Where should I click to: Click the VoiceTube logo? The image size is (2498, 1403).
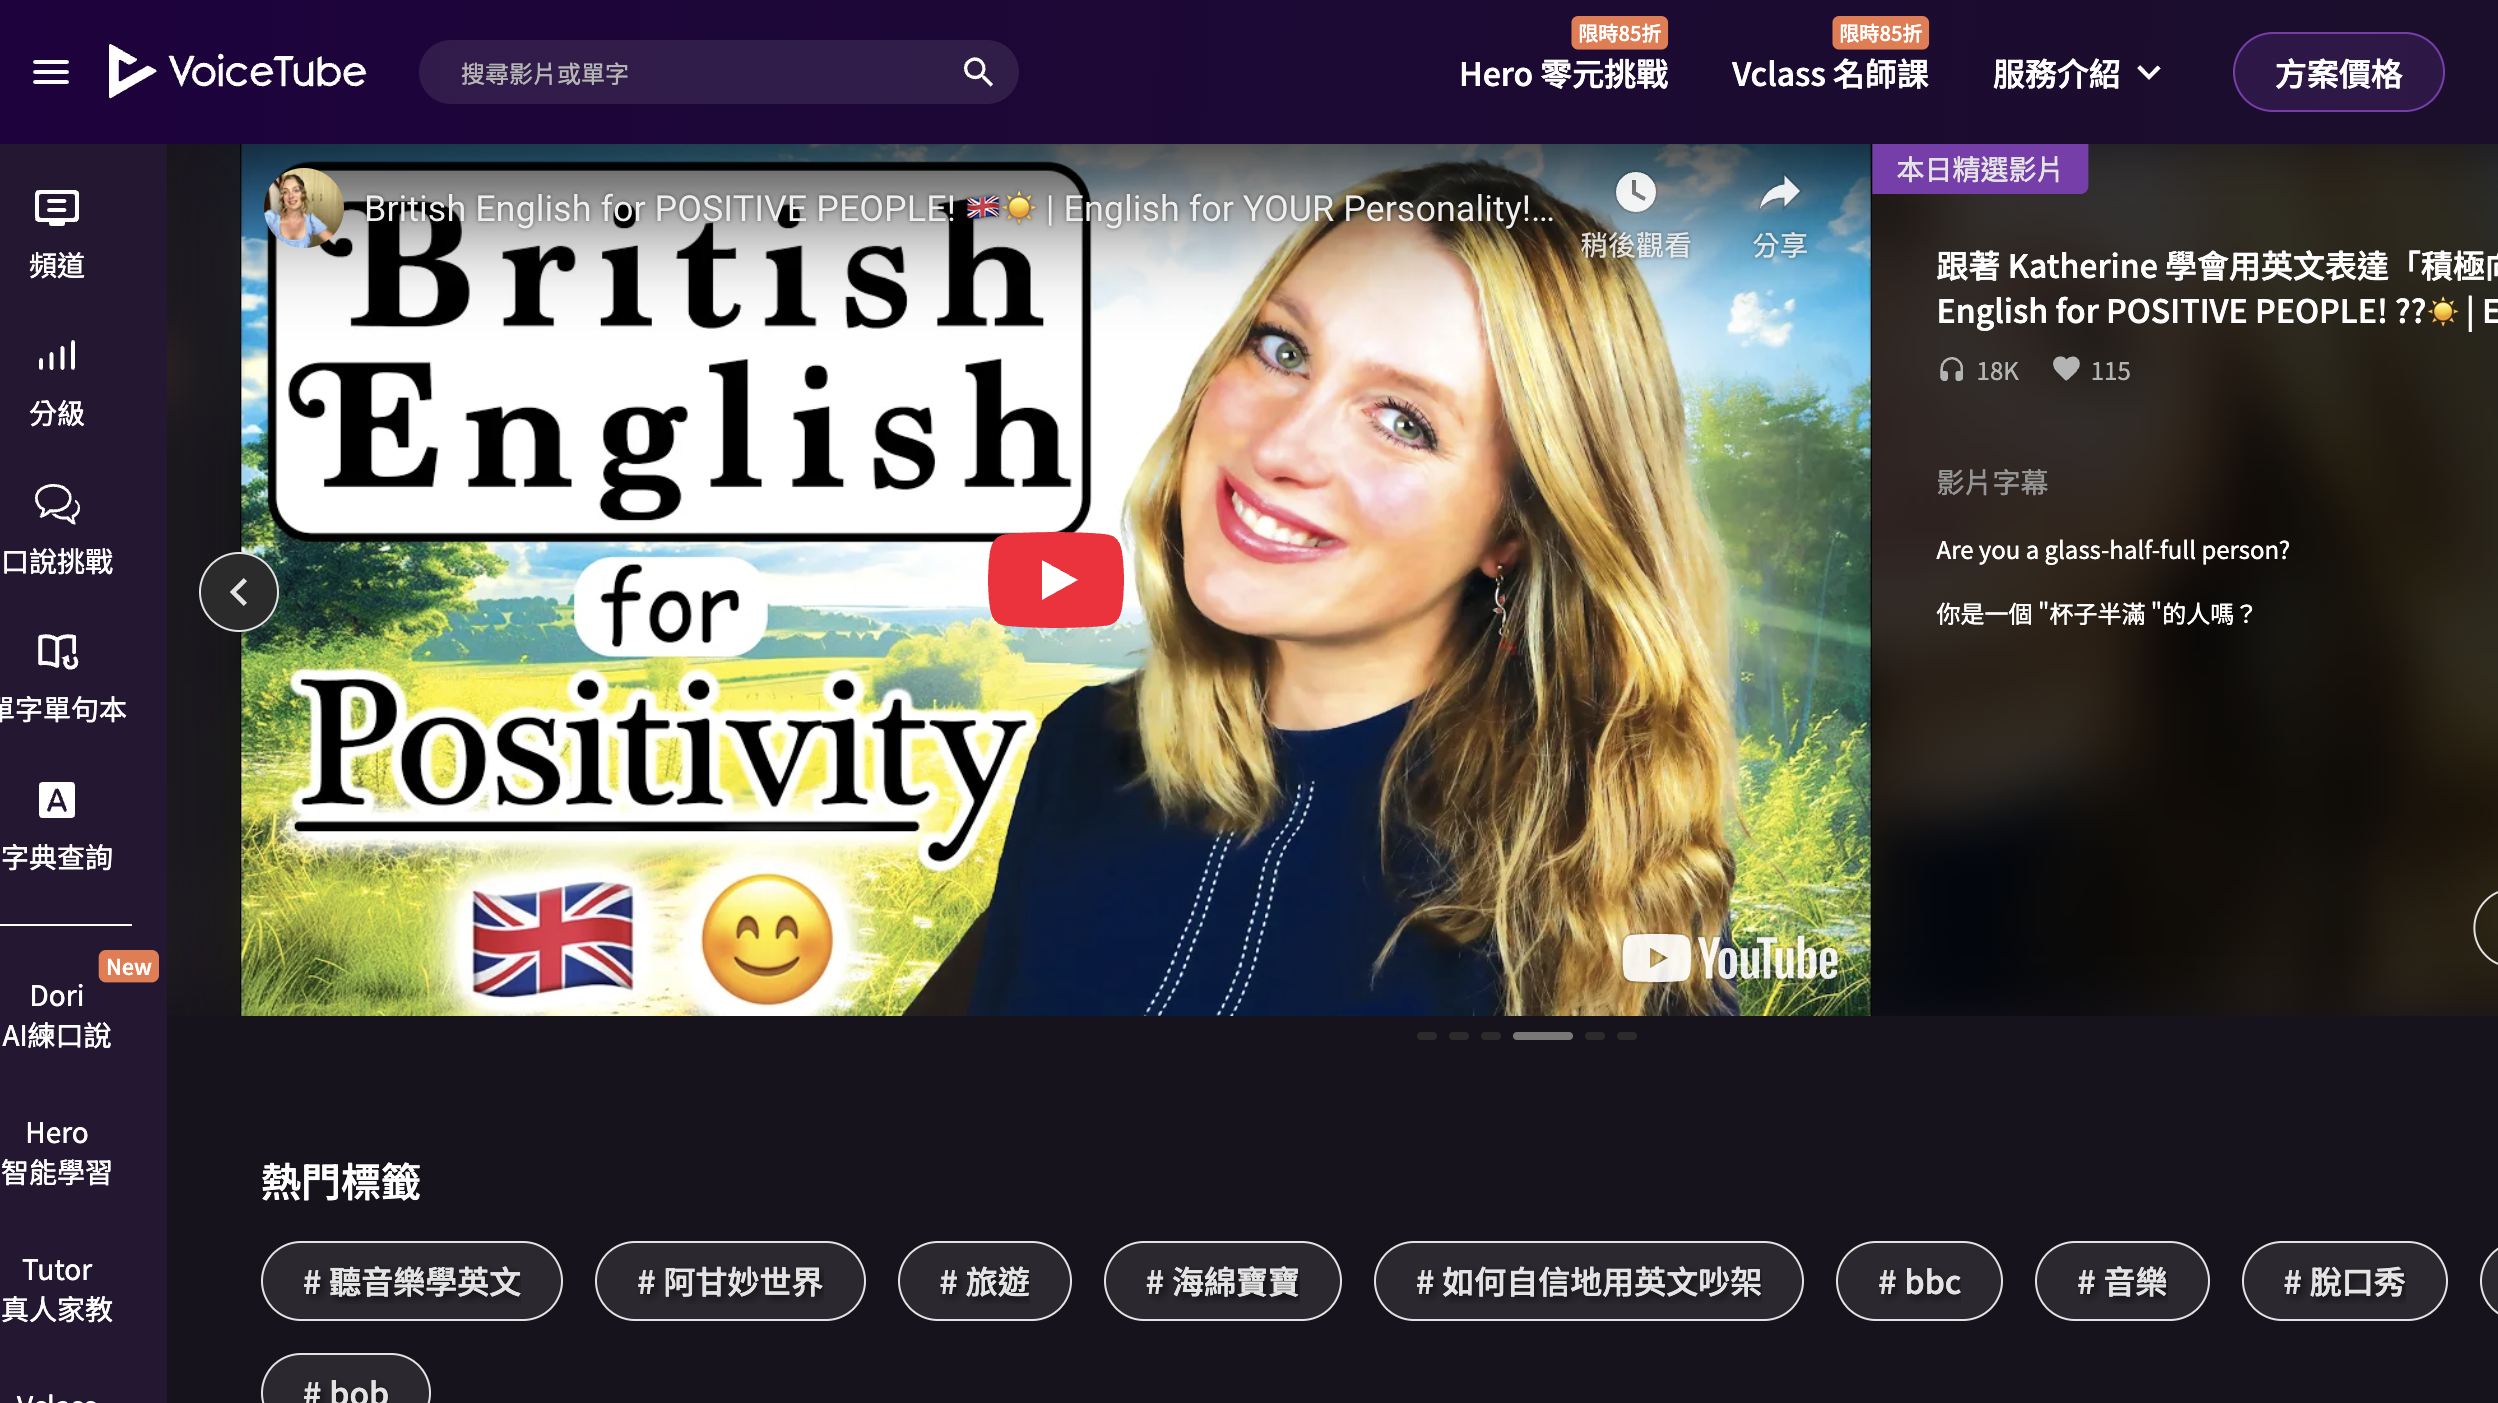tap(237, 71)
